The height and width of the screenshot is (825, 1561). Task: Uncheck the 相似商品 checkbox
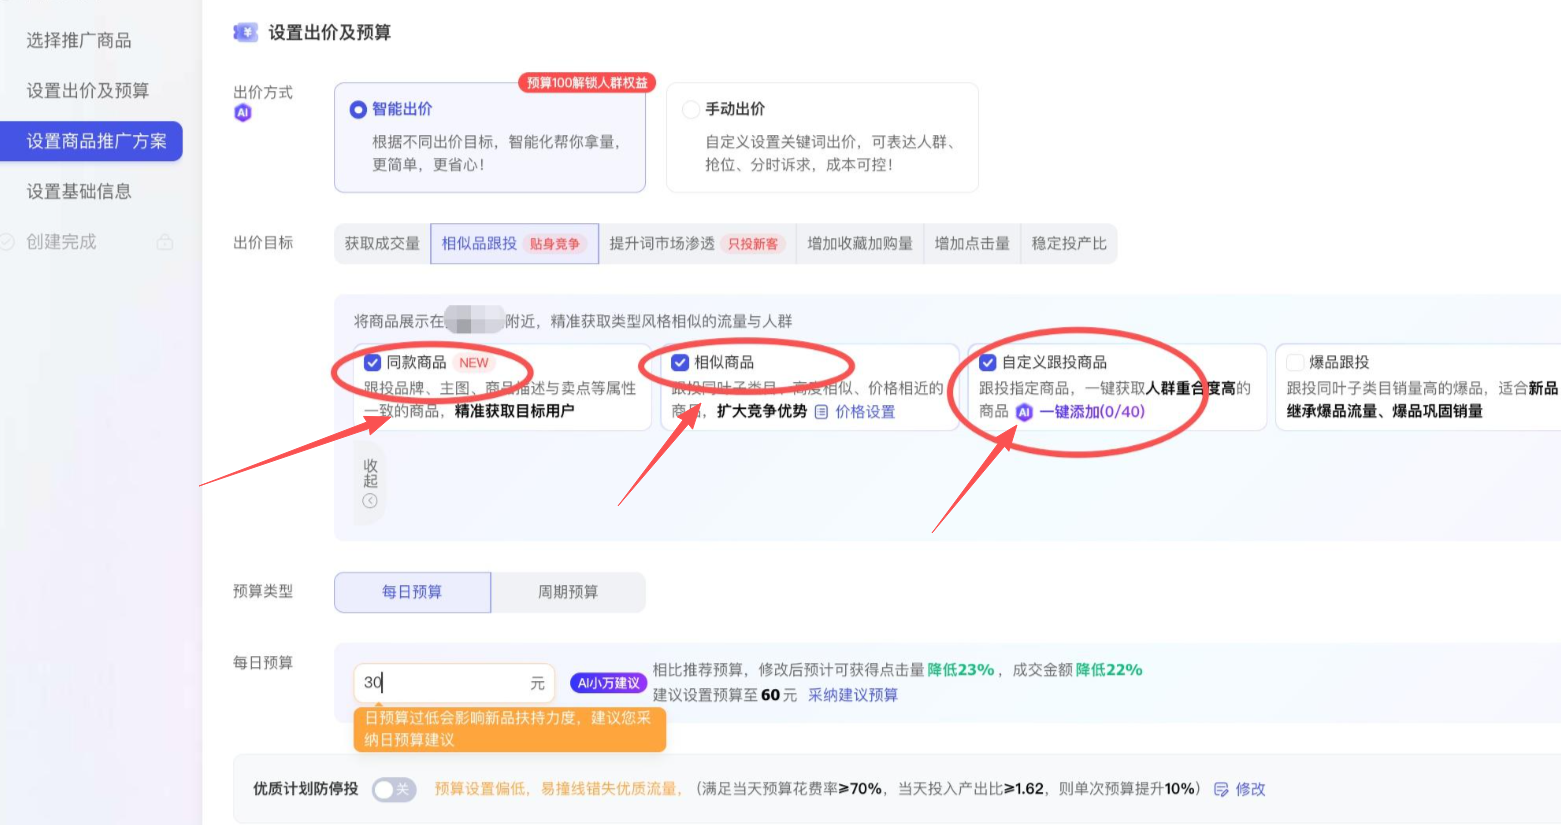680,363
